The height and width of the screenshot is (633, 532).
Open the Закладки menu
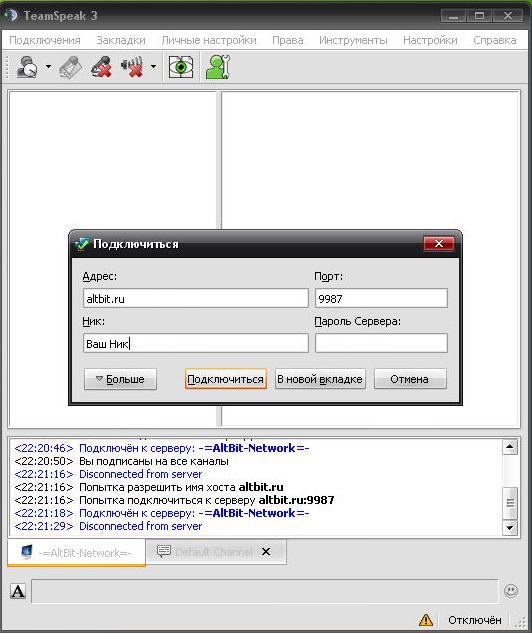pos(121,40)
